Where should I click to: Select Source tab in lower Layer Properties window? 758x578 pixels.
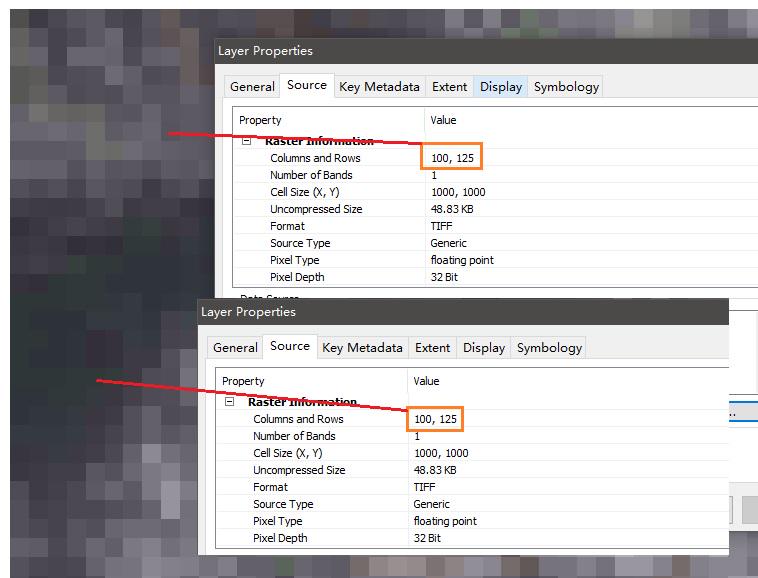[x=290, y=347]
